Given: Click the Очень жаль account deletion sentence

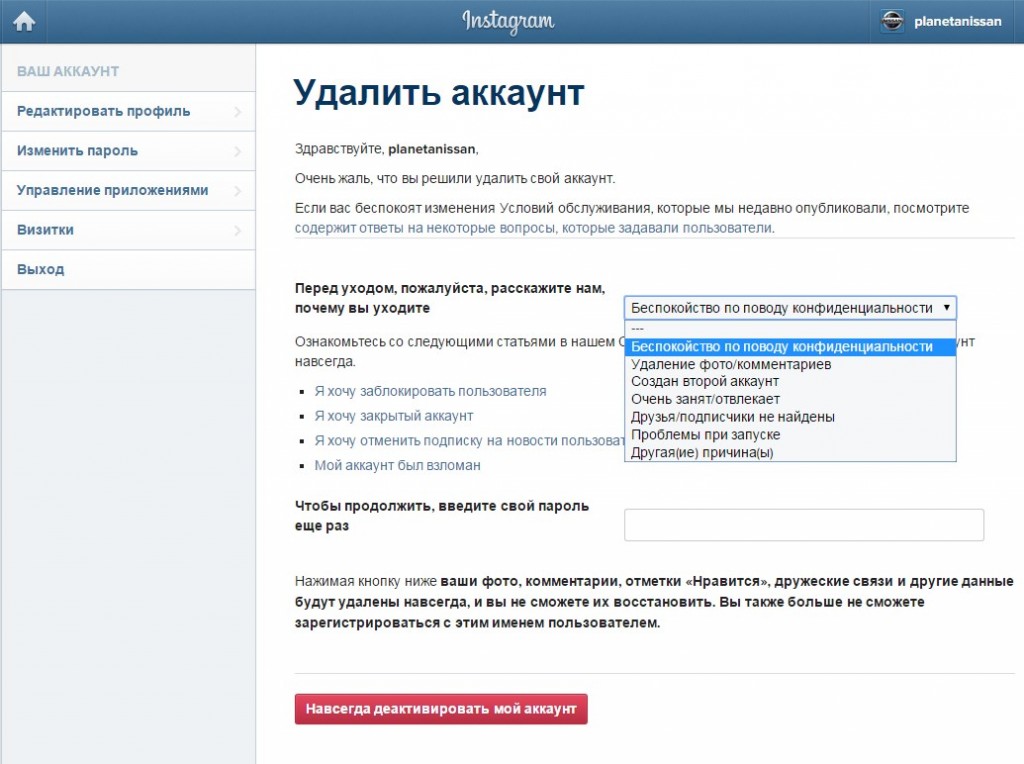Looking at the screenshot, I should (455, 179).
